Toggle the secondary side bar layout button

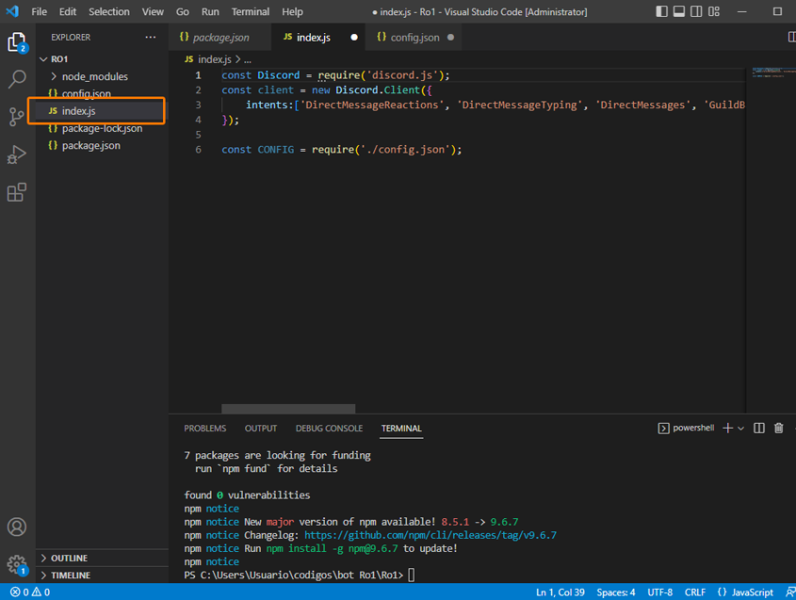pyautogui.click(x=696, y=12)
